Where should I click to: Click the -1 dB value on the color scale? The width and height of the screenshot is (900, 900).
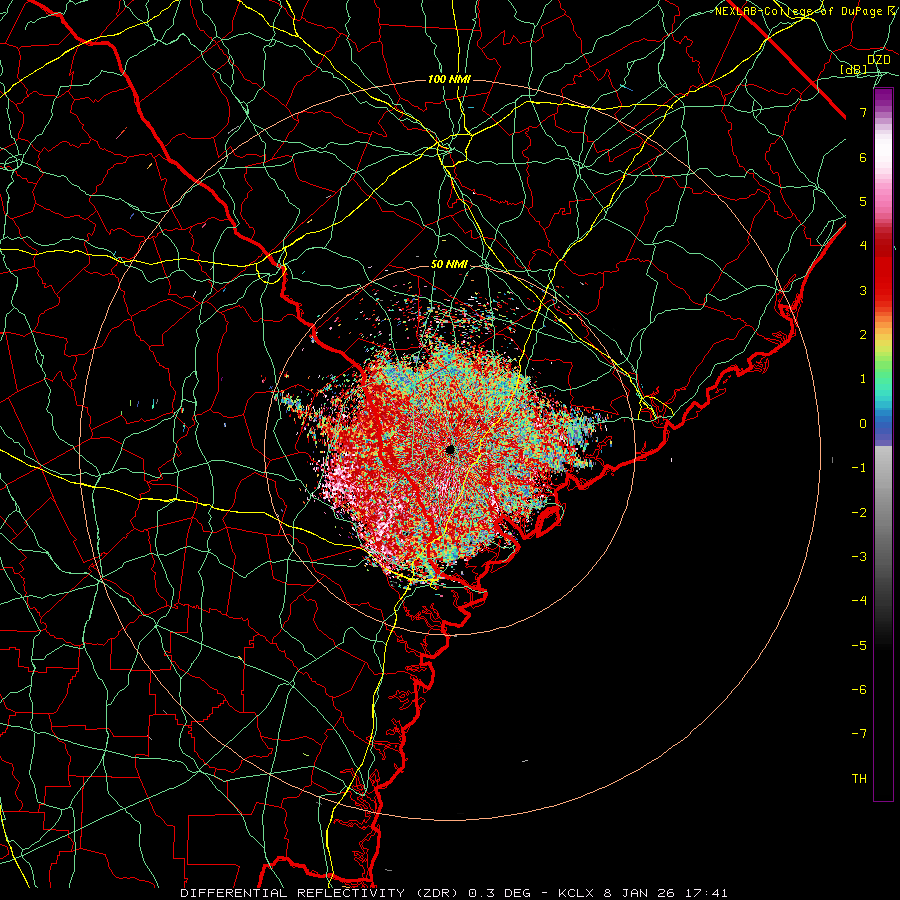point(859,468)
